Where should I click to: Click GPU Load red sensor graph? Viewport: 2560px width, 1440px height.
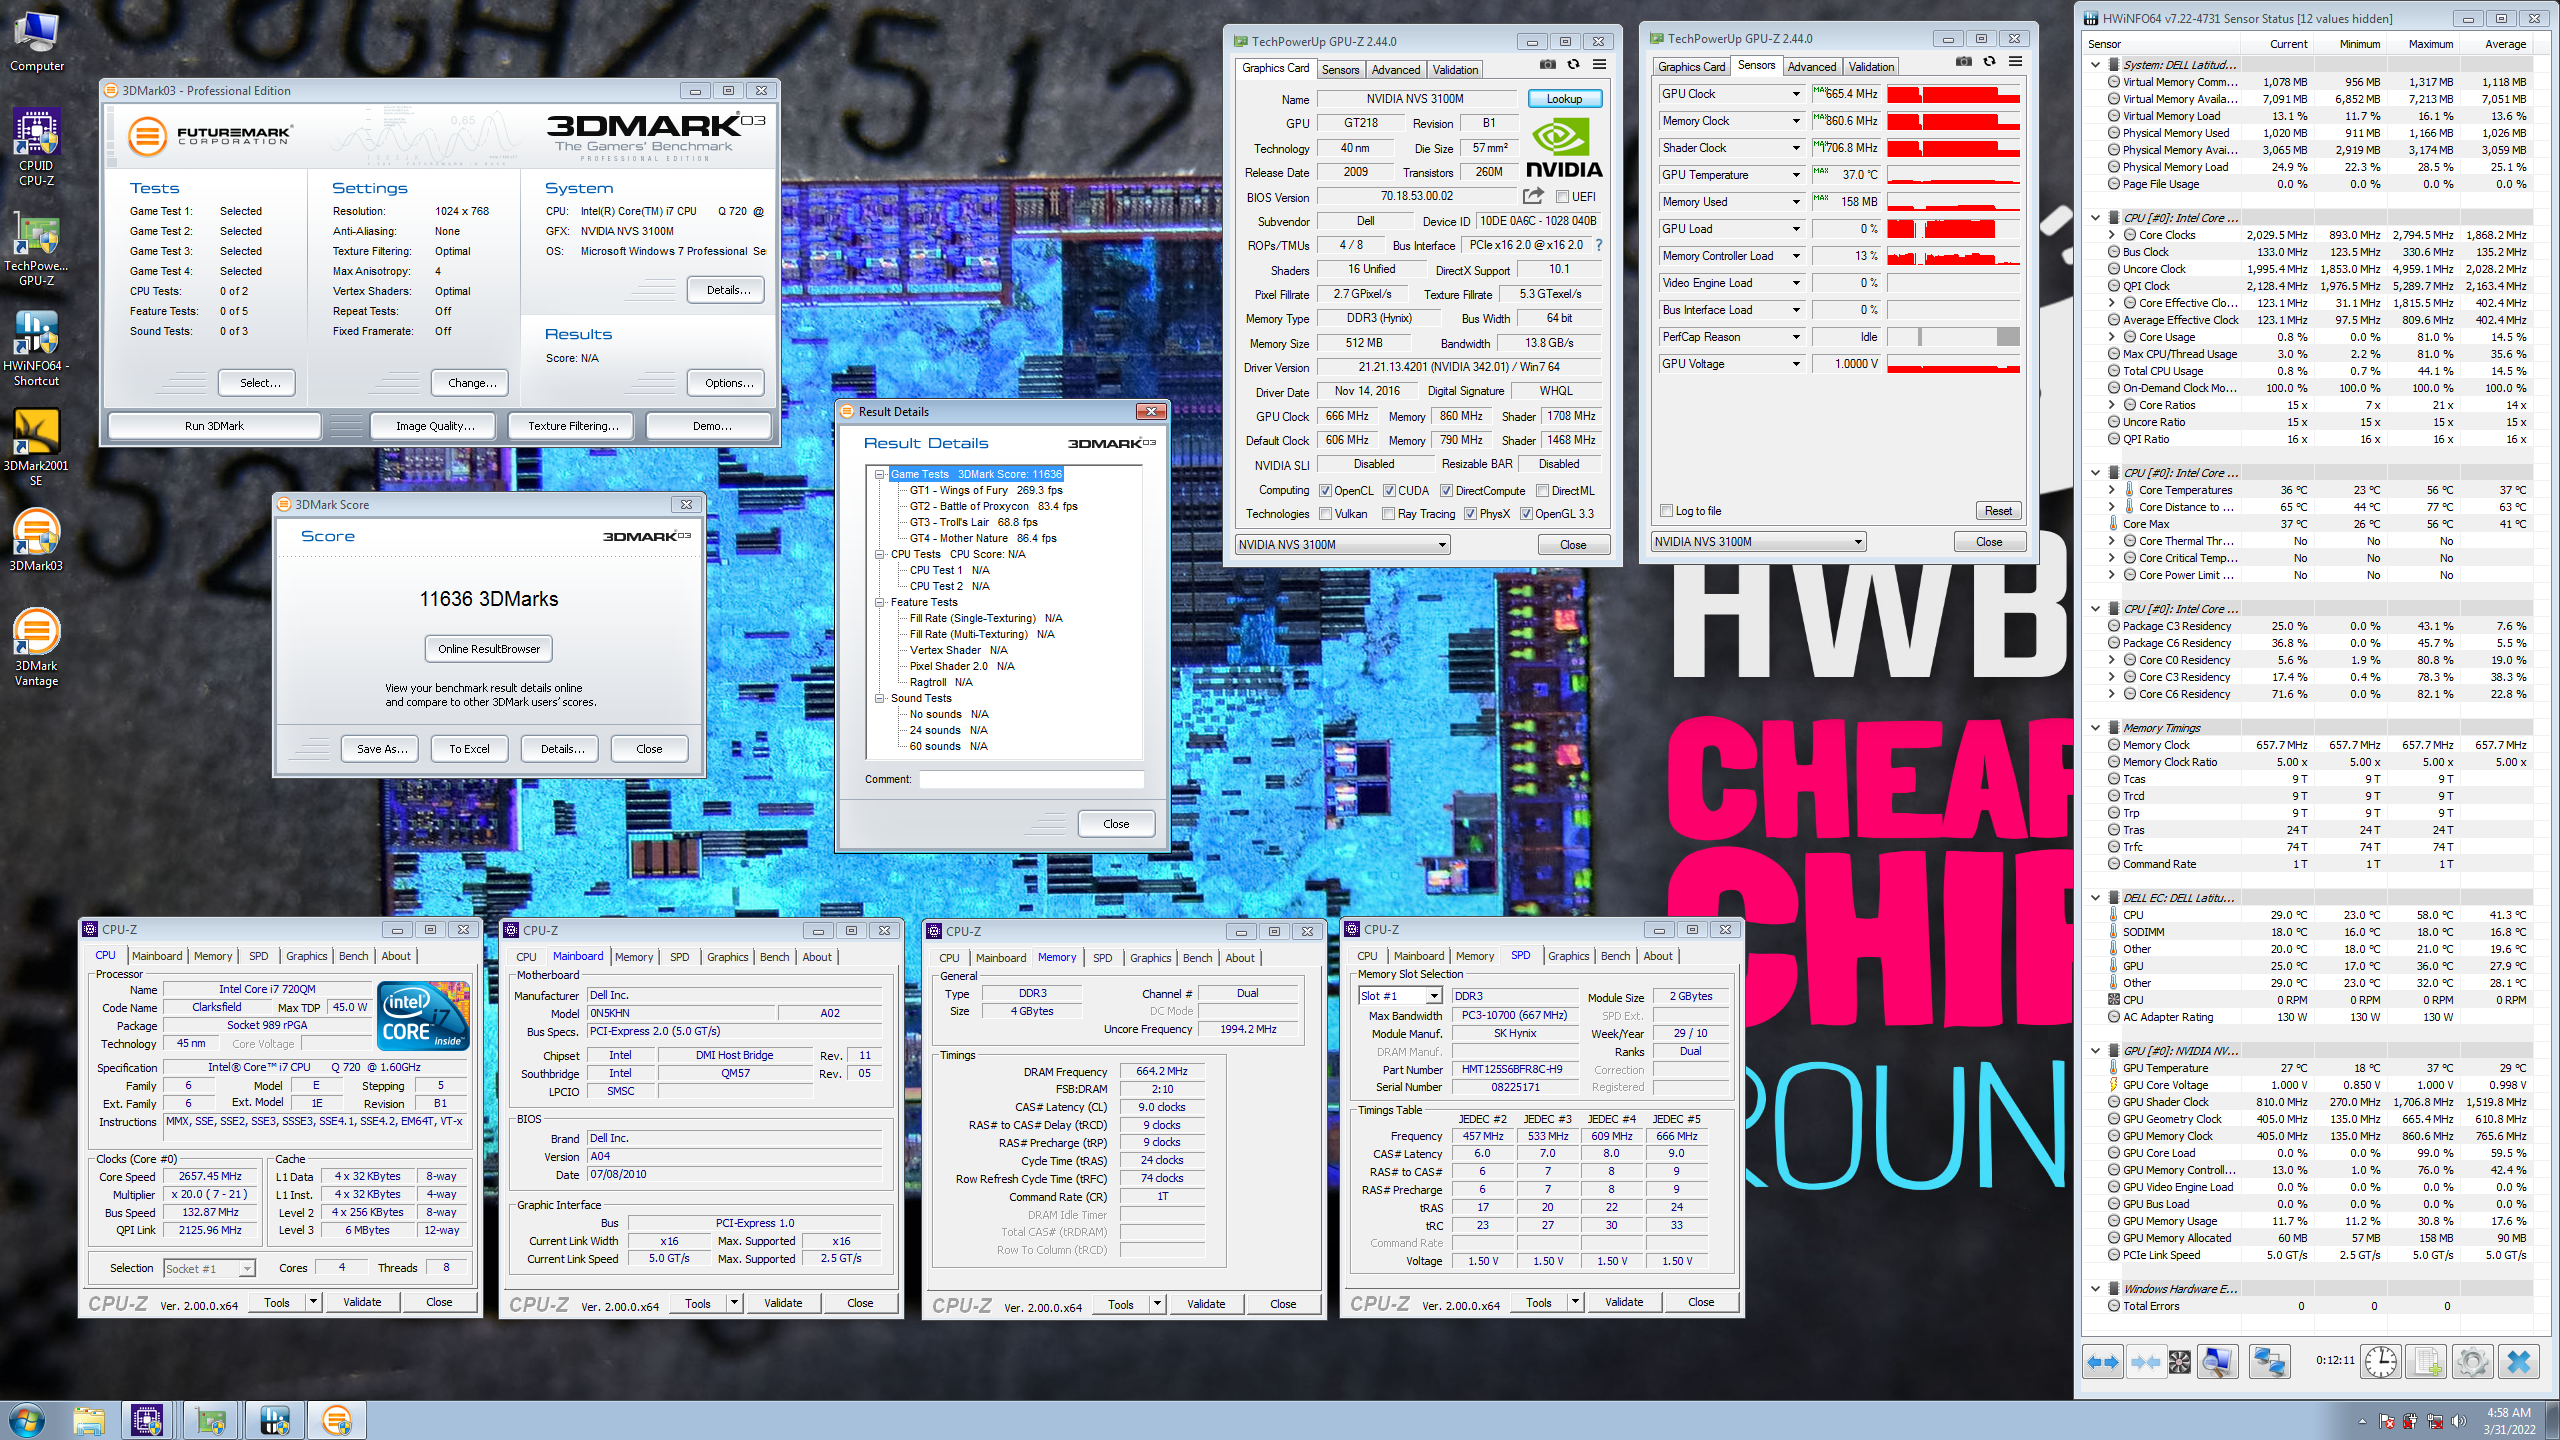click(1953, 229)
